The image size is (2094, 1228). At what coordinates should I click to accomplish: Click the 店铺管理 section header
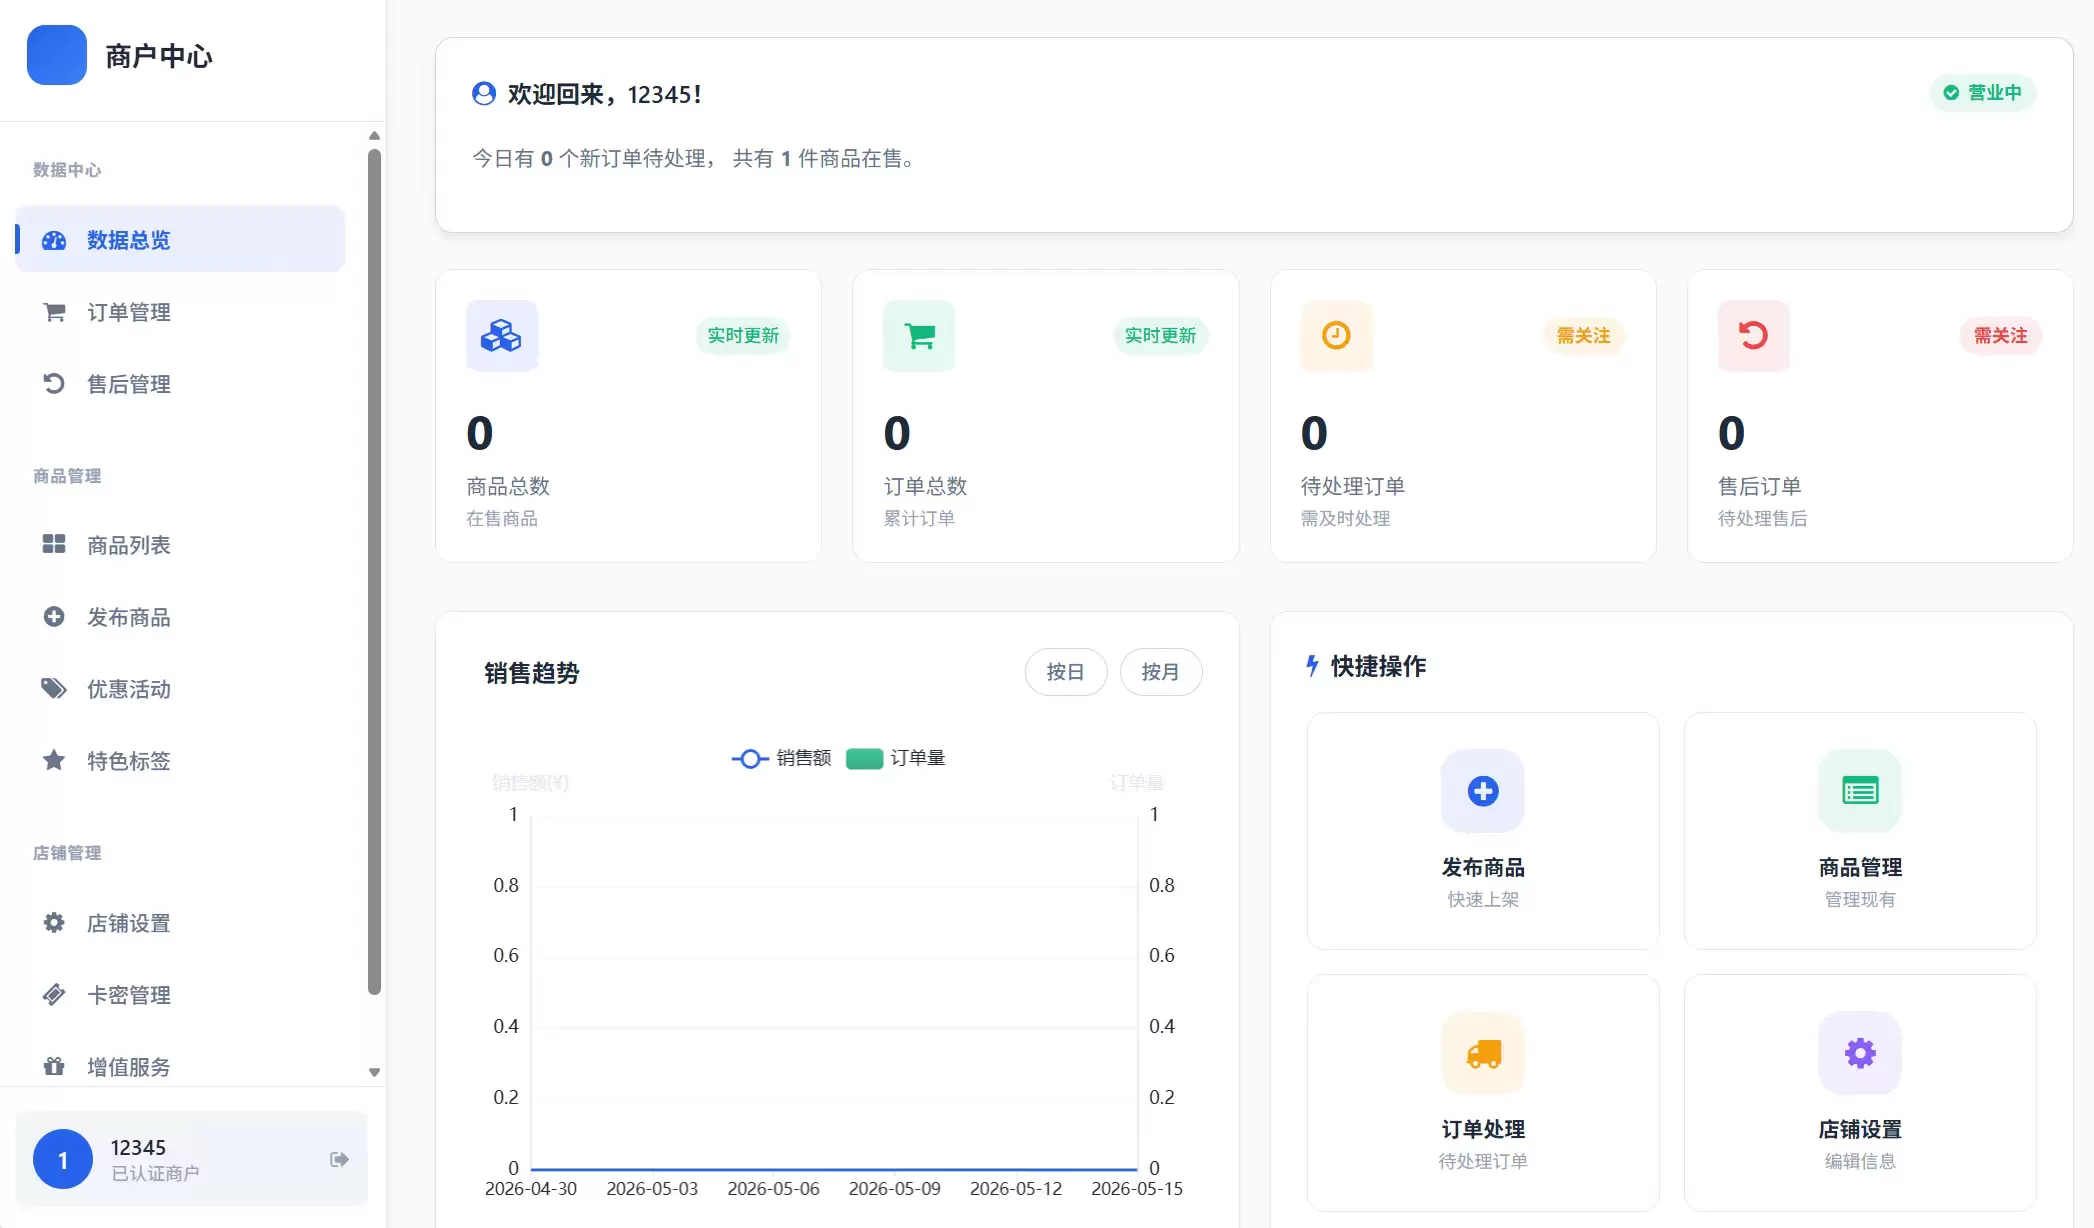point(67,853)
